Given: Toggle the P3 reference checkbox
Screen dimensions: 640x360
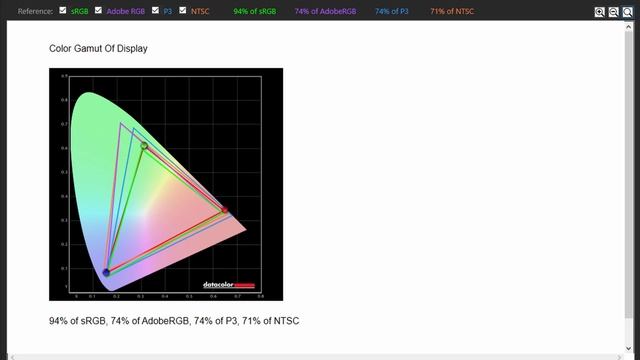Looking at the screenshot, I should [156, 10].
